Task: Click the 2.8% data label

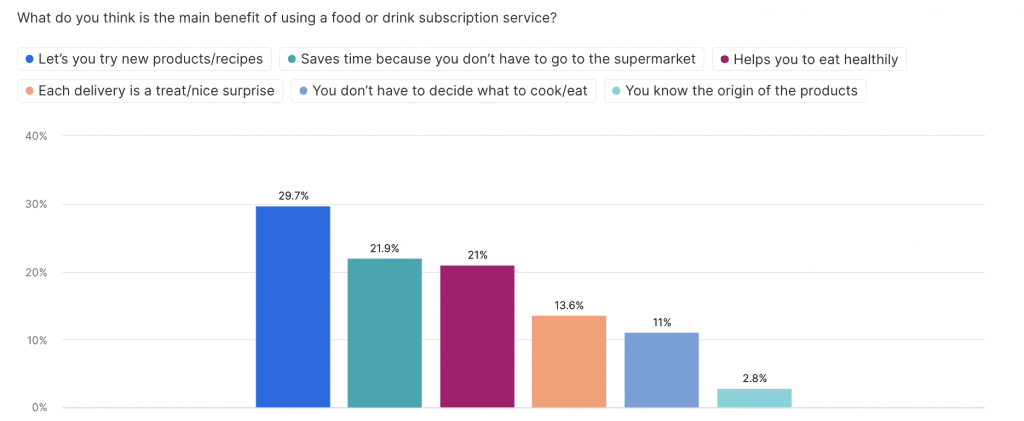Action: [754, 379]
